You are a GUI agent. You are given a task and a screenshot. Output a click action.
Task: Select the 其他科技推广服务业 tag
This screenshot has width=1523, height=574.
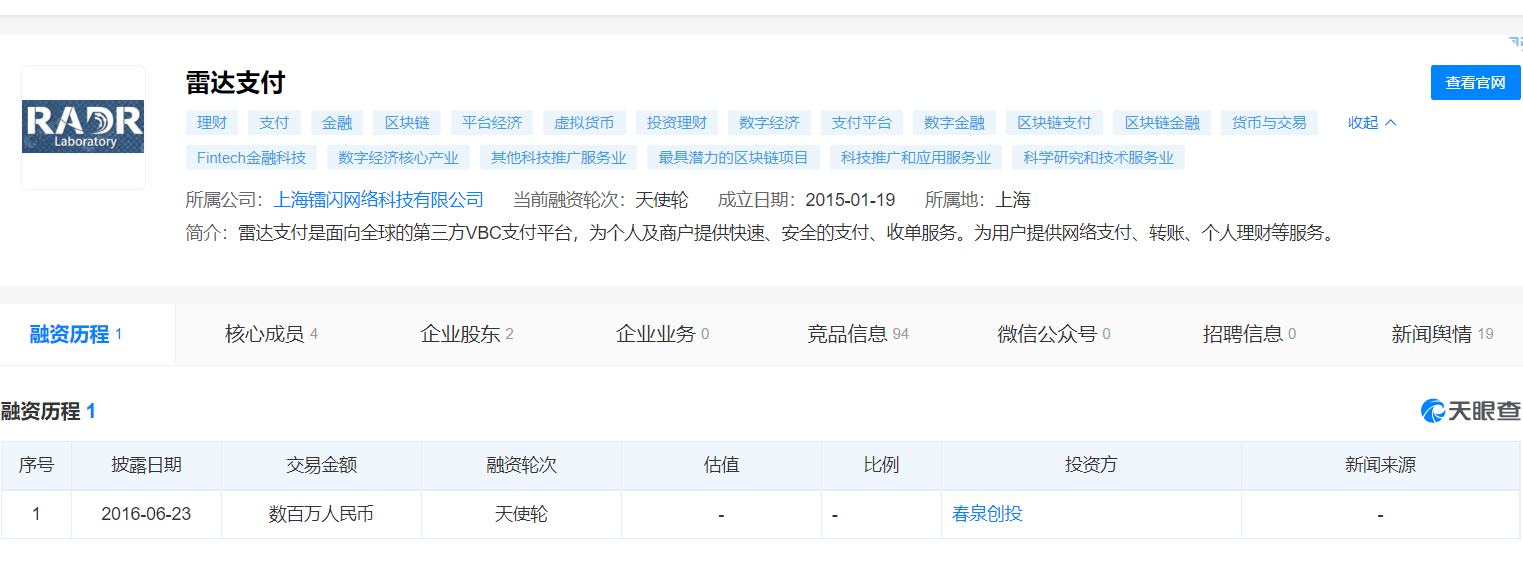coord(558,158)
